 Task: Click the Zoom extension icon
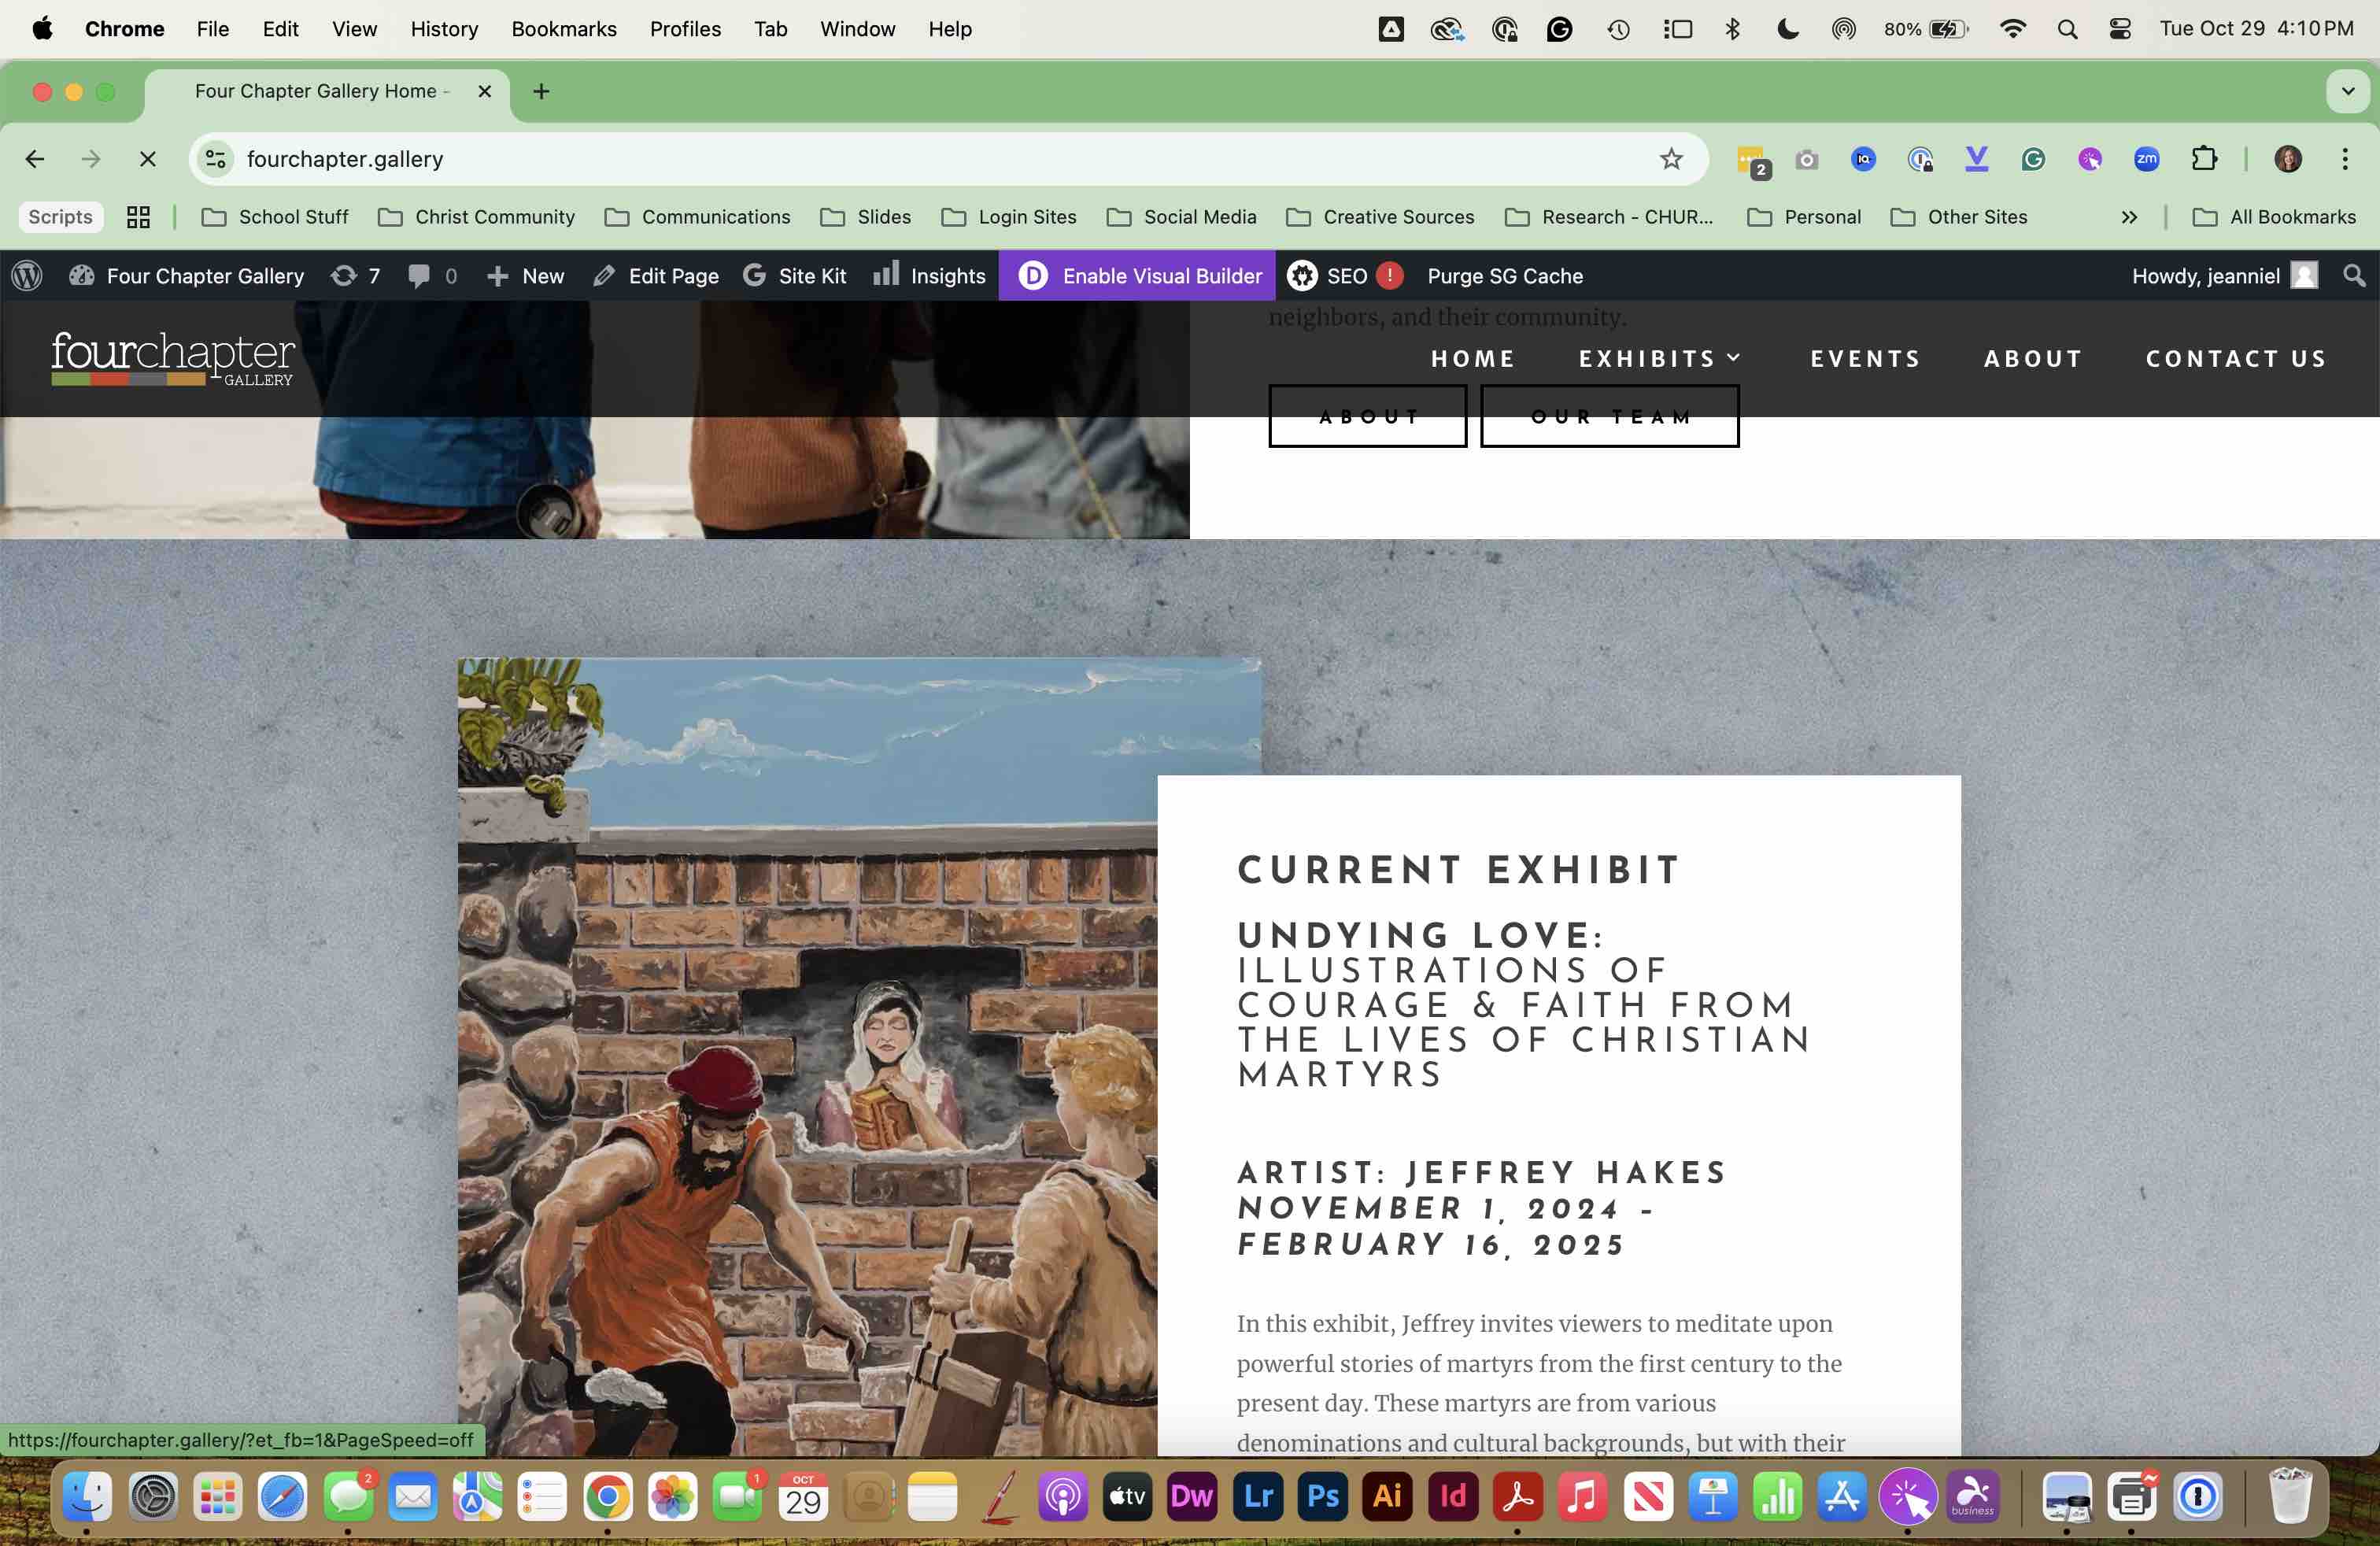tap(2146, 159)
